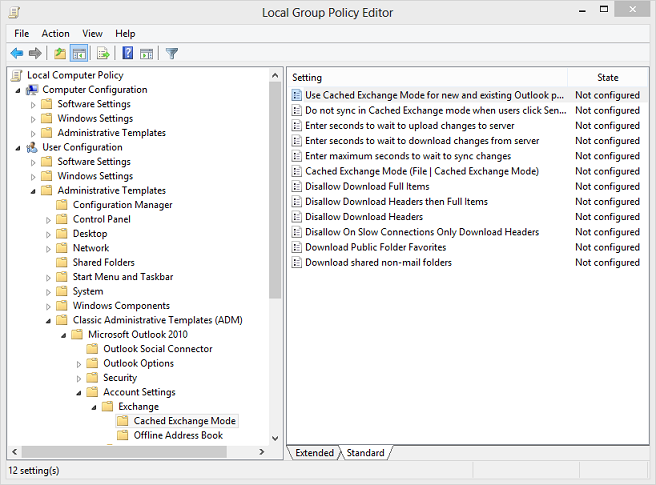Open the File menu
The width and height of the screenshot is (656, 485).
[x=21, y=33]
